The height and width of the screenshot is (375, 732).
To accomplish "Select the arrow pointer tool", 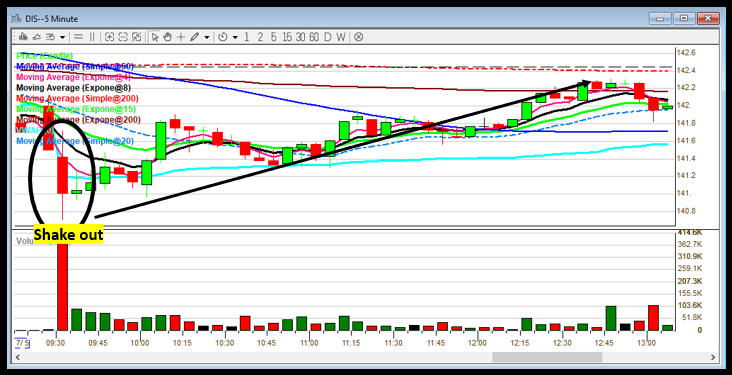I will (x=155, y=37).
